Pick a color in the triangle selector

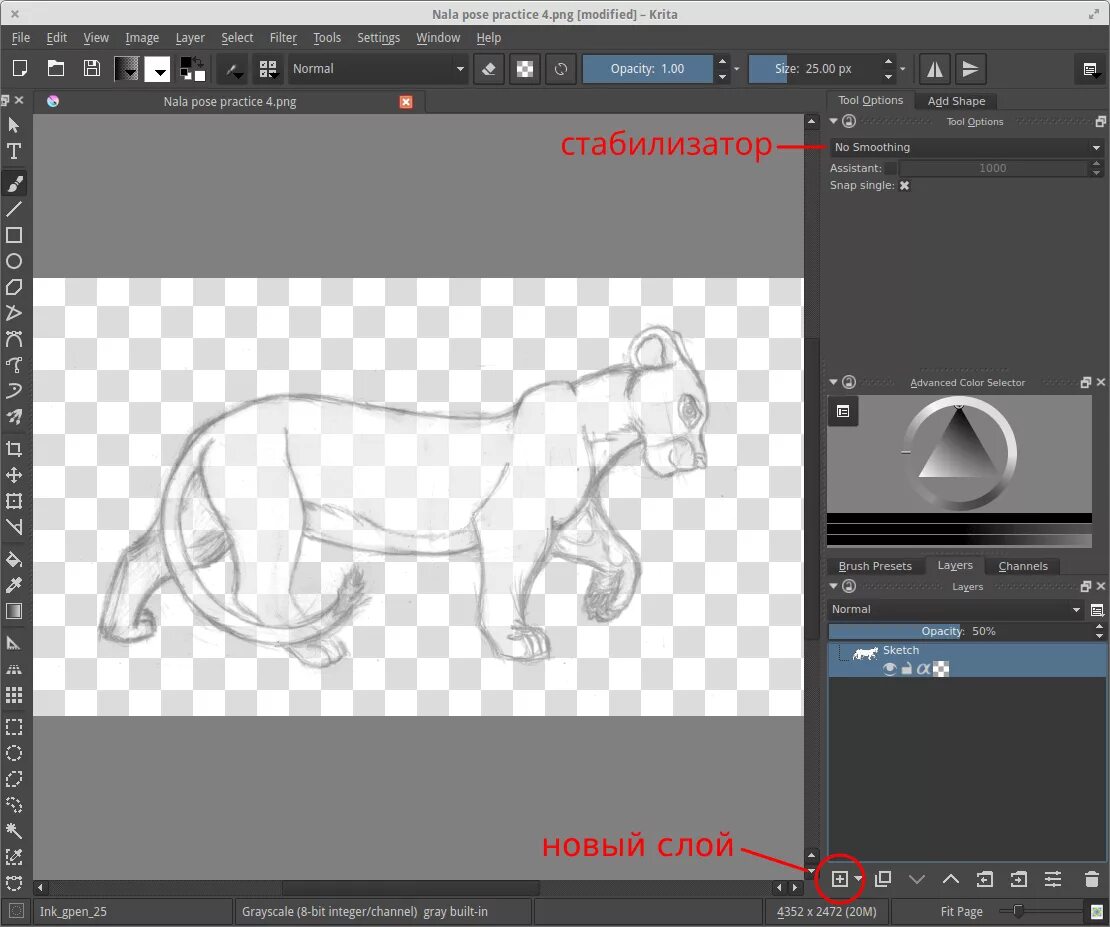pos(958,446)
